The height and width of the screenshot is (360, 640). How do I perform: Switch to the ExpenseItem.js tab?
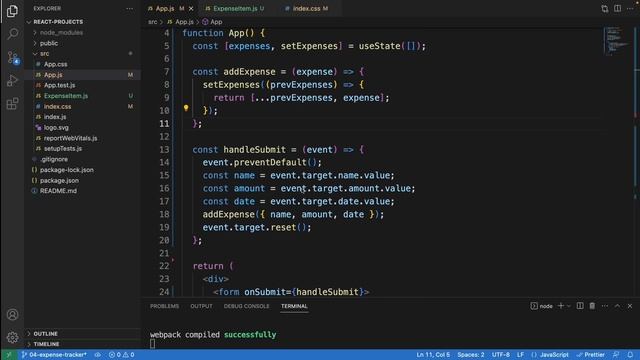pyautogui.click(x=235, y=9)
